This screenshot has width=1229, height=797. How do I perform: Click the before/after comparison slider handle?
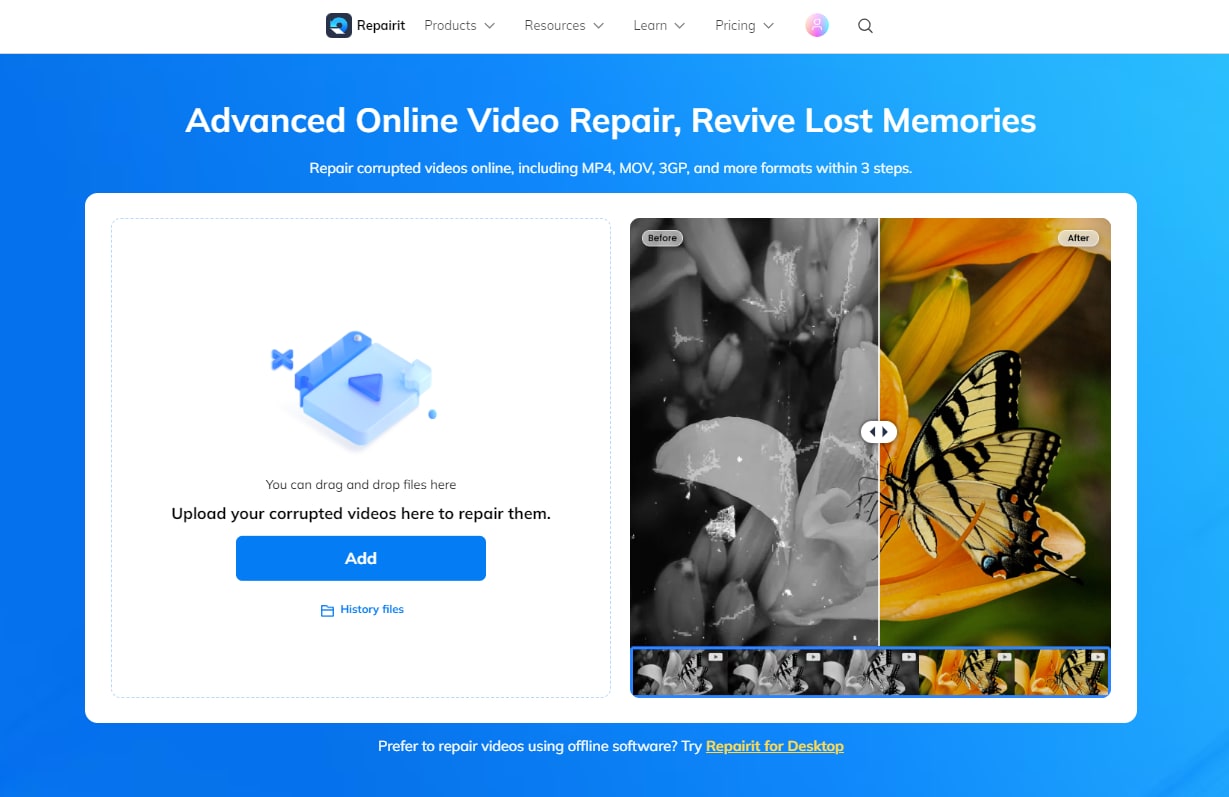click(879, 432)
